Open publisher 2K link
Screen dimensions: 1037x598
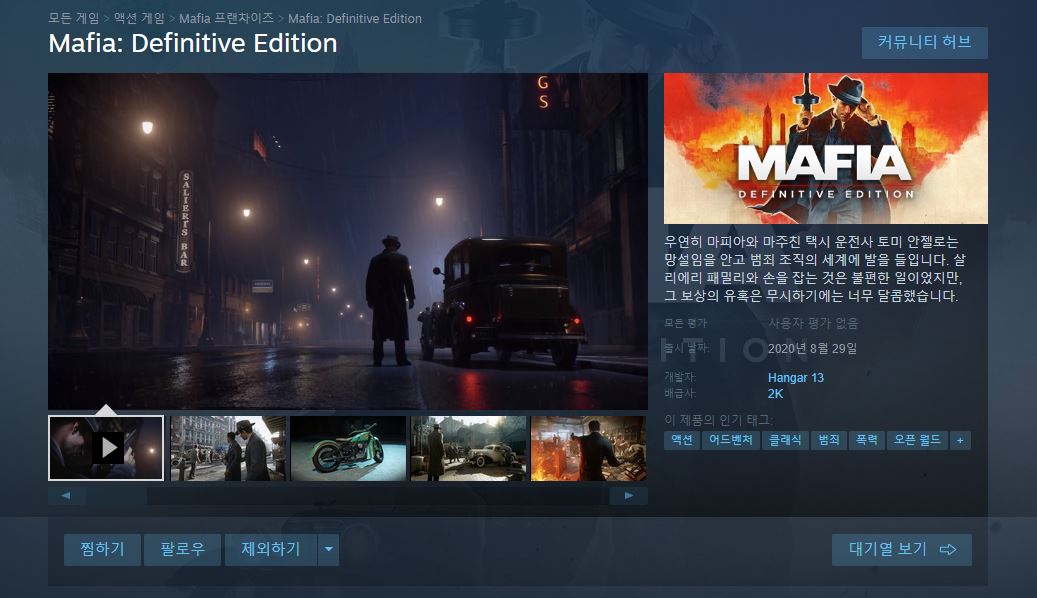point(775,394)
